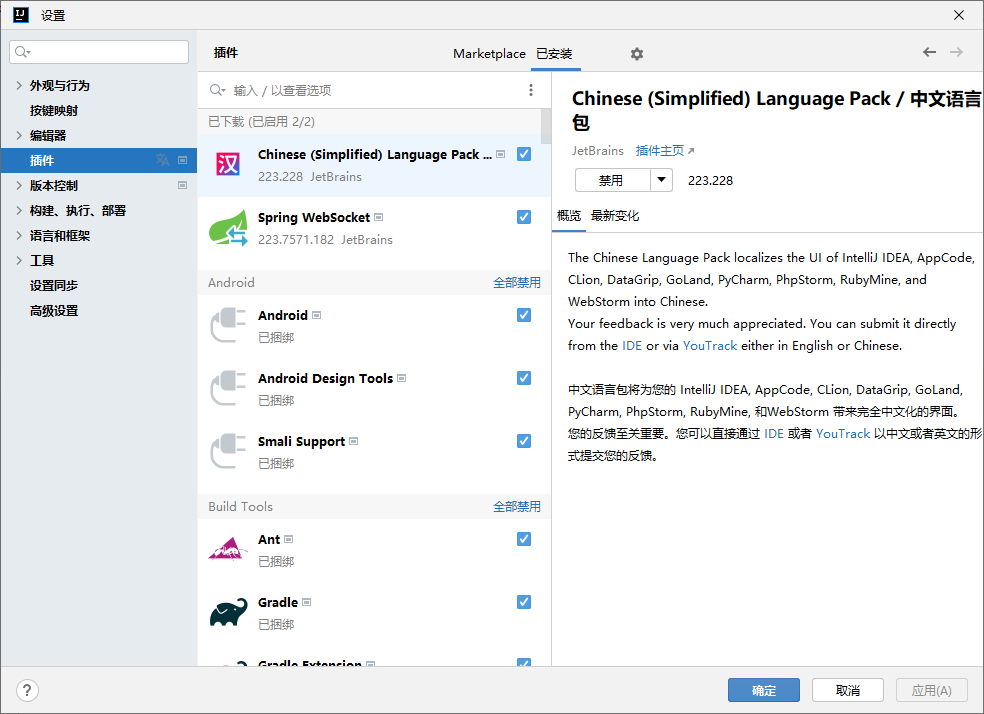Expand the 编辑器 settings node
The height and width of the screenshot is (714, 984).
19,135
